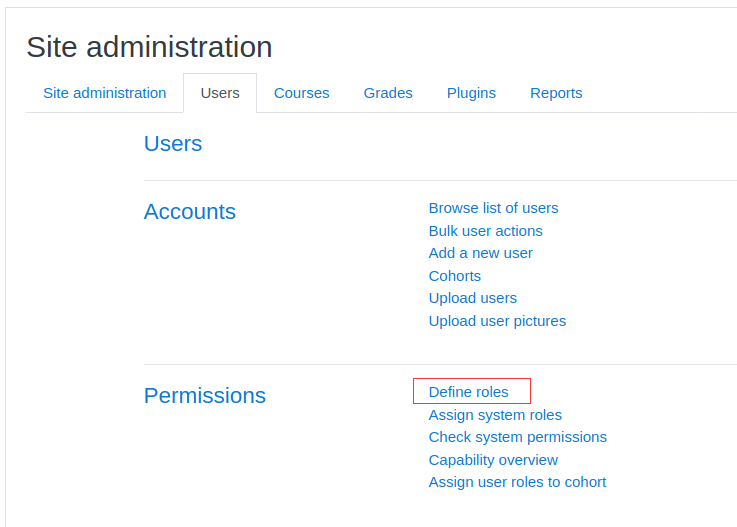737x527 pixels.
Task: View the Reports tab
Action: coord(556,93)
